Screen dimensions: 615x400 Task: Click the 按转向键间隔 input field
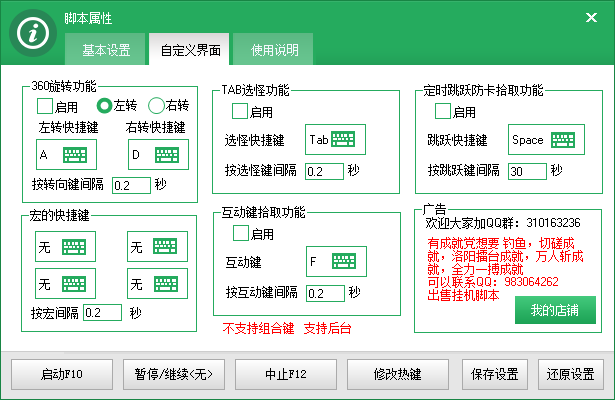(x=131, y=185)
